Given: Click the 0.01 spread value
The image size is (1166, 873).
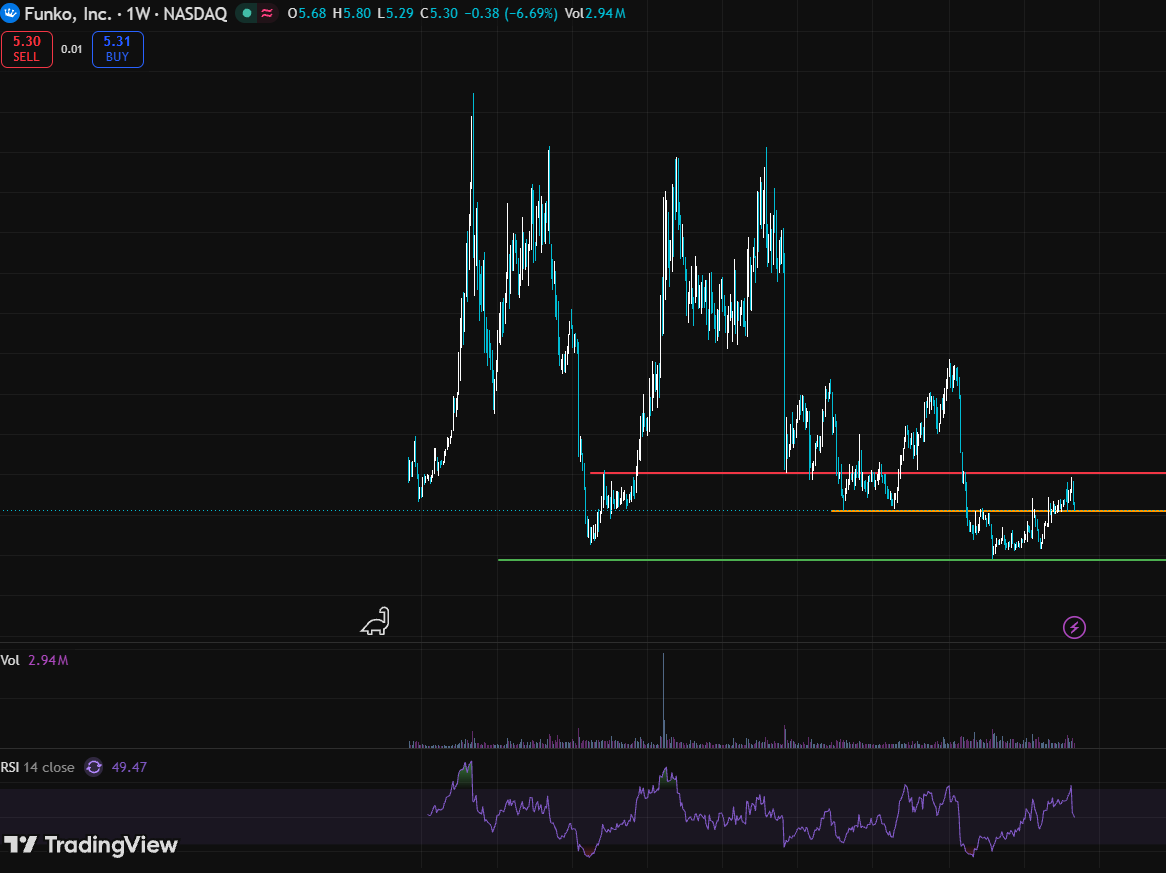Looking at the screenshot, I should [71, 49].
